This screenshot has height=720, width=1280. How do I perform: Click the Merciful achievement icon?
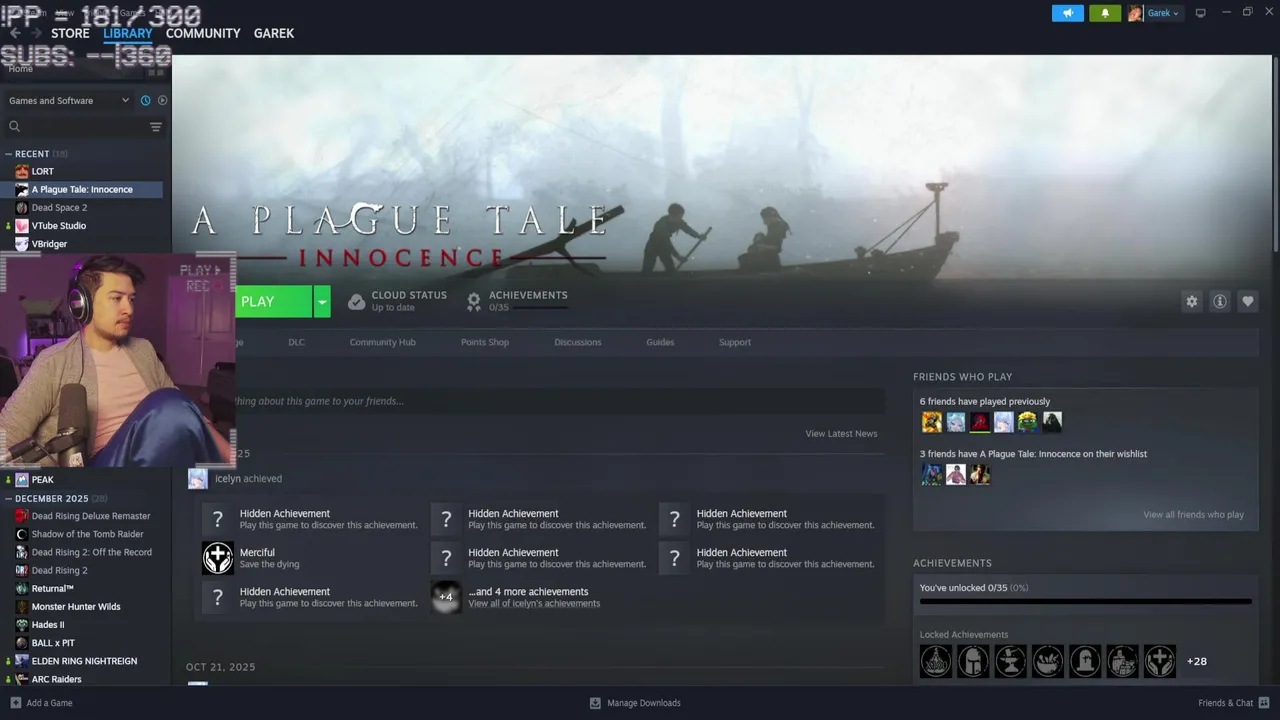[218, 558]
